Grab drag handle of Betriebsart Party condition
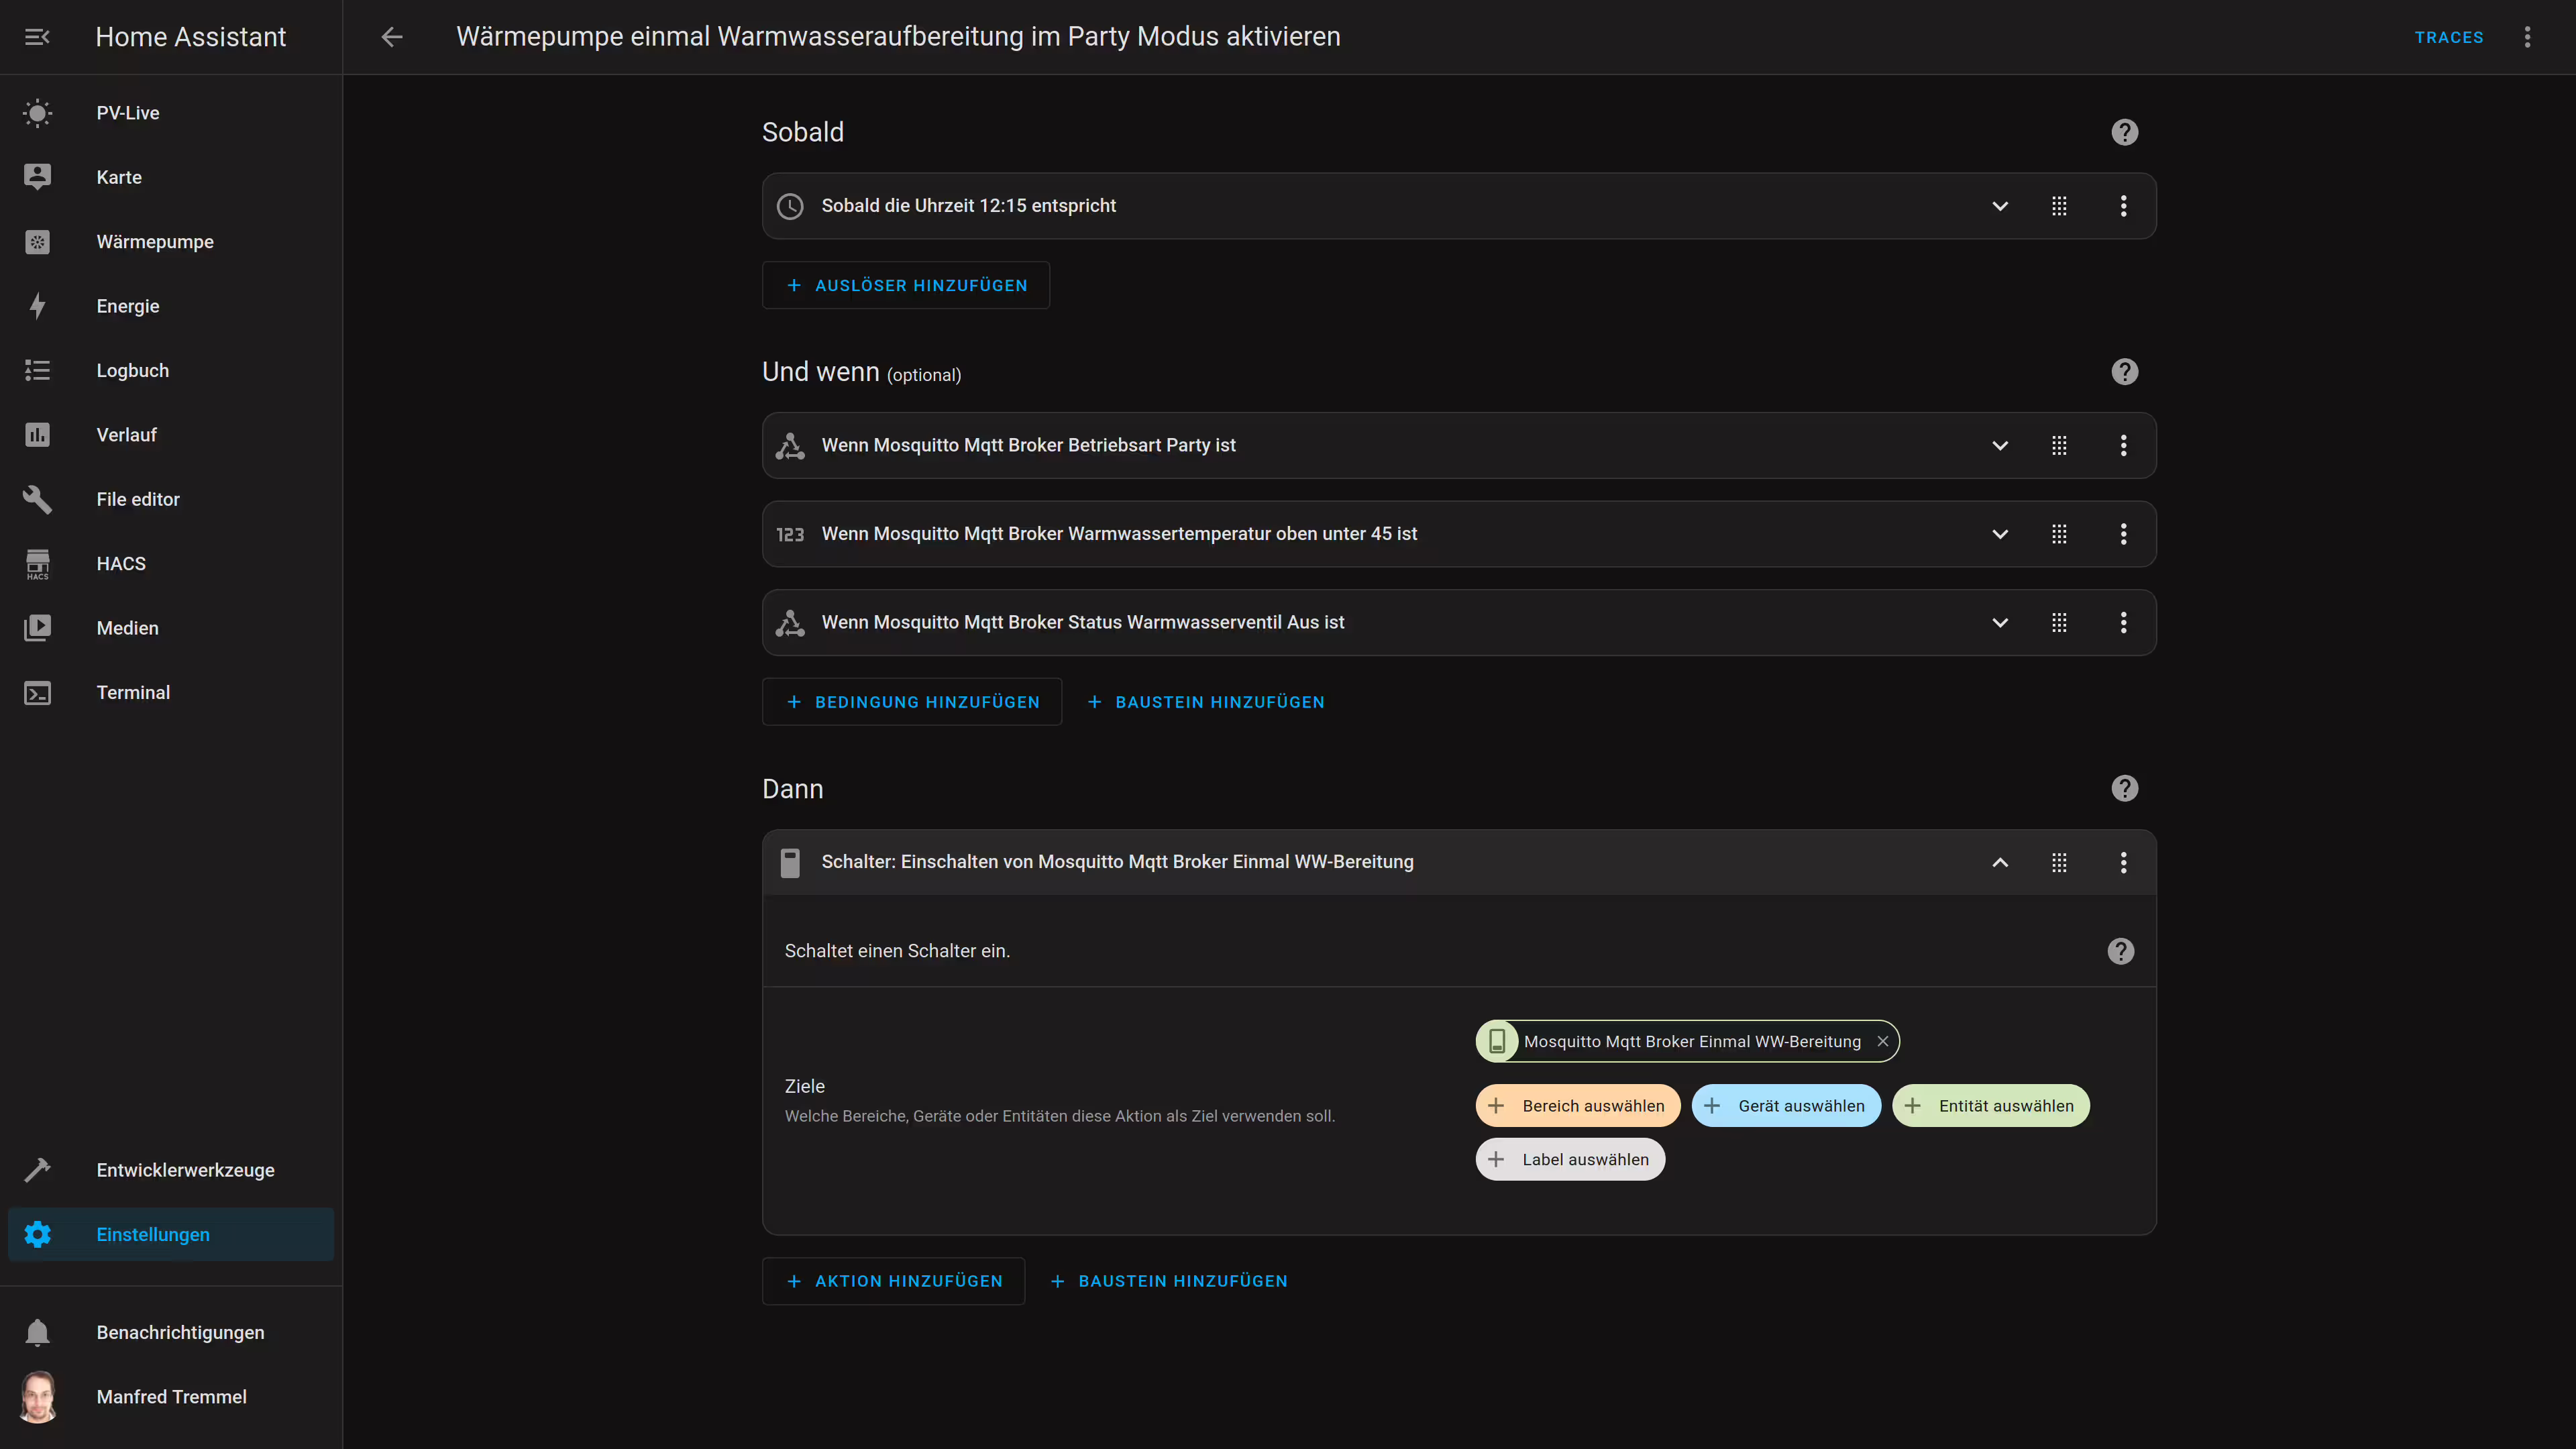 point(2059,446)
